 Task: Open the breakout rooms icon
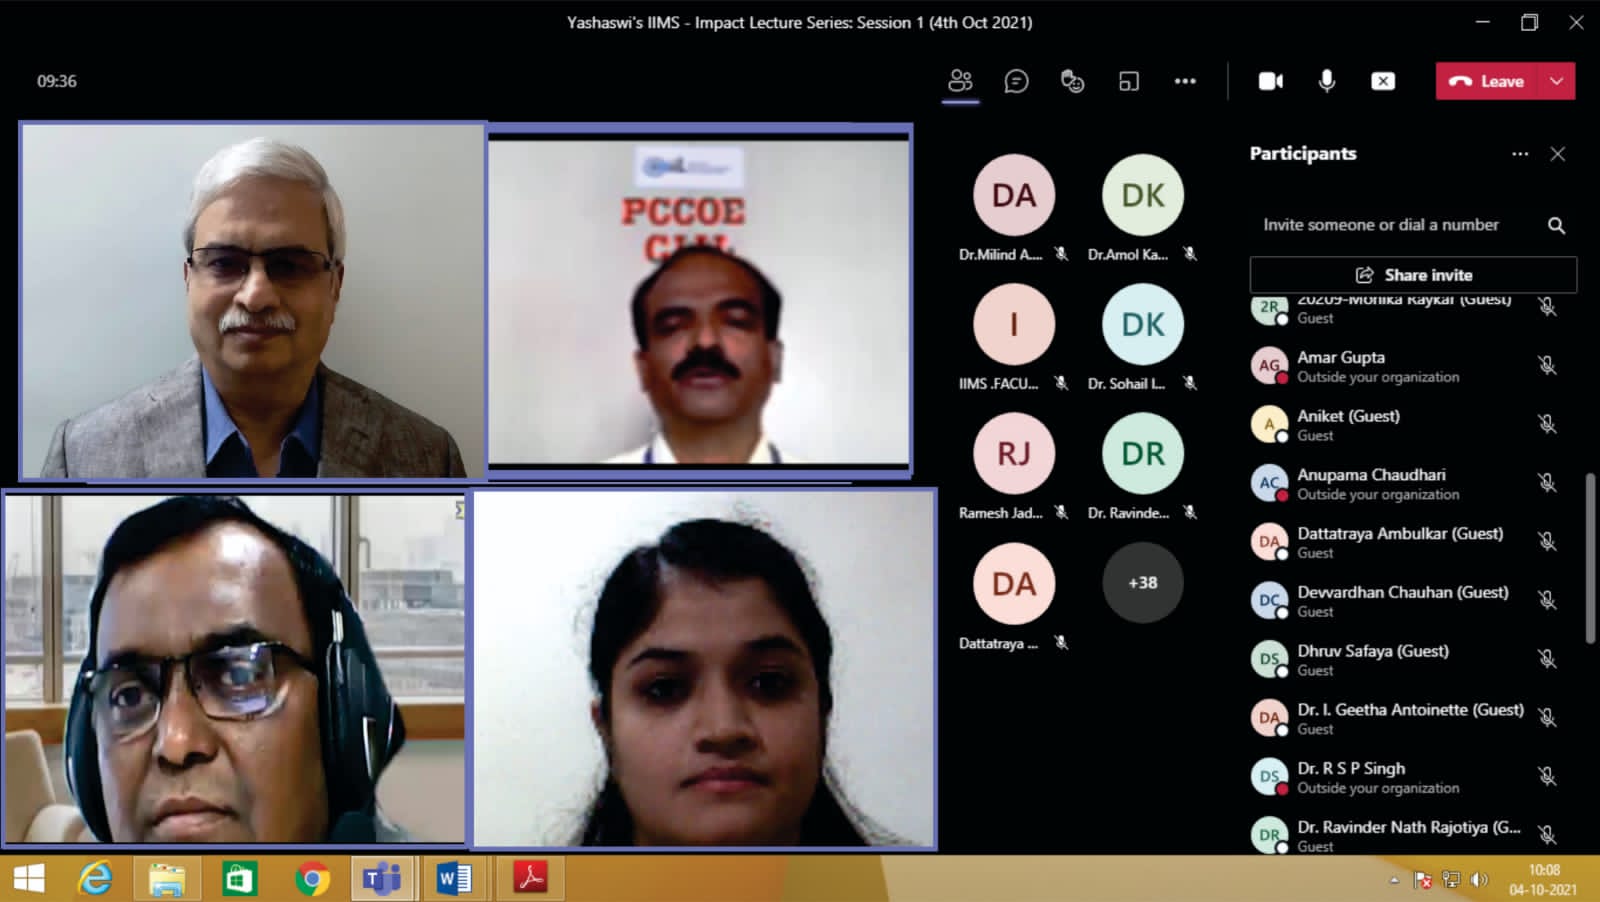click(x=1129, y=81)
